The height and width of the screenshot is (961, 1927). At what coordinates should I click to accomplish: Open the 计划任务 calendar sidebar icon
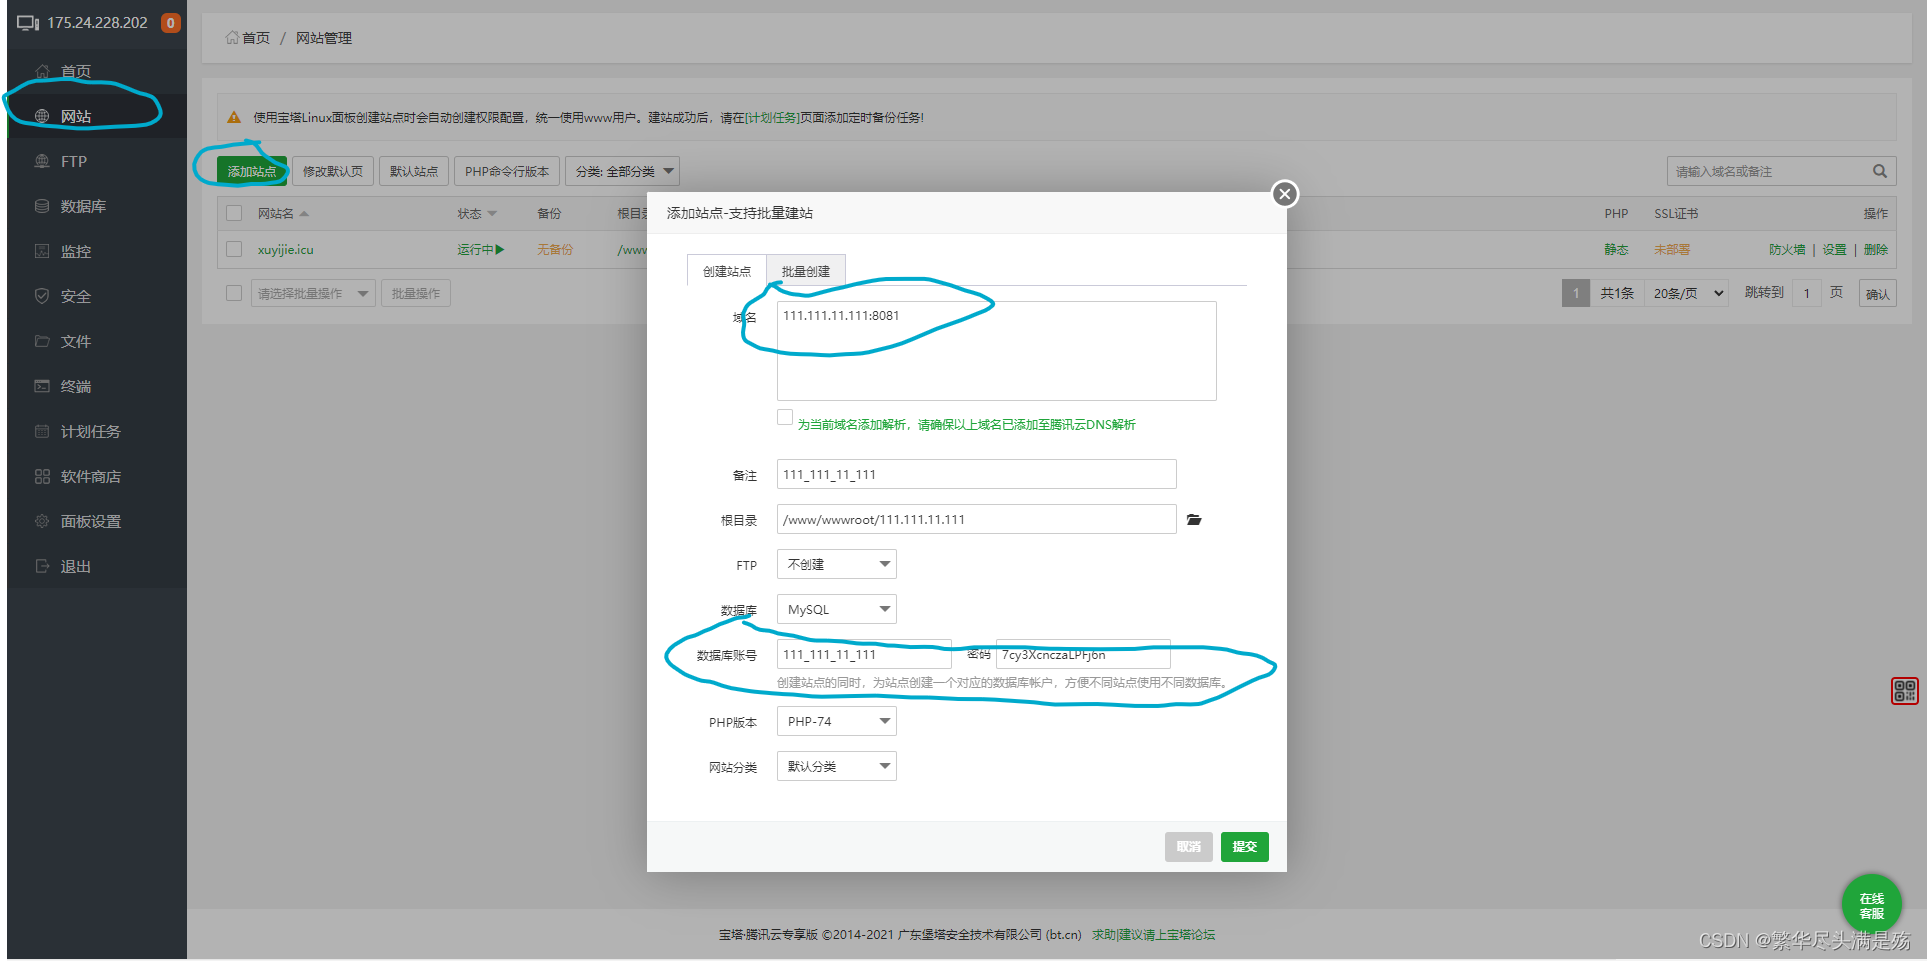pyautogui.click(x=42, y=431)
